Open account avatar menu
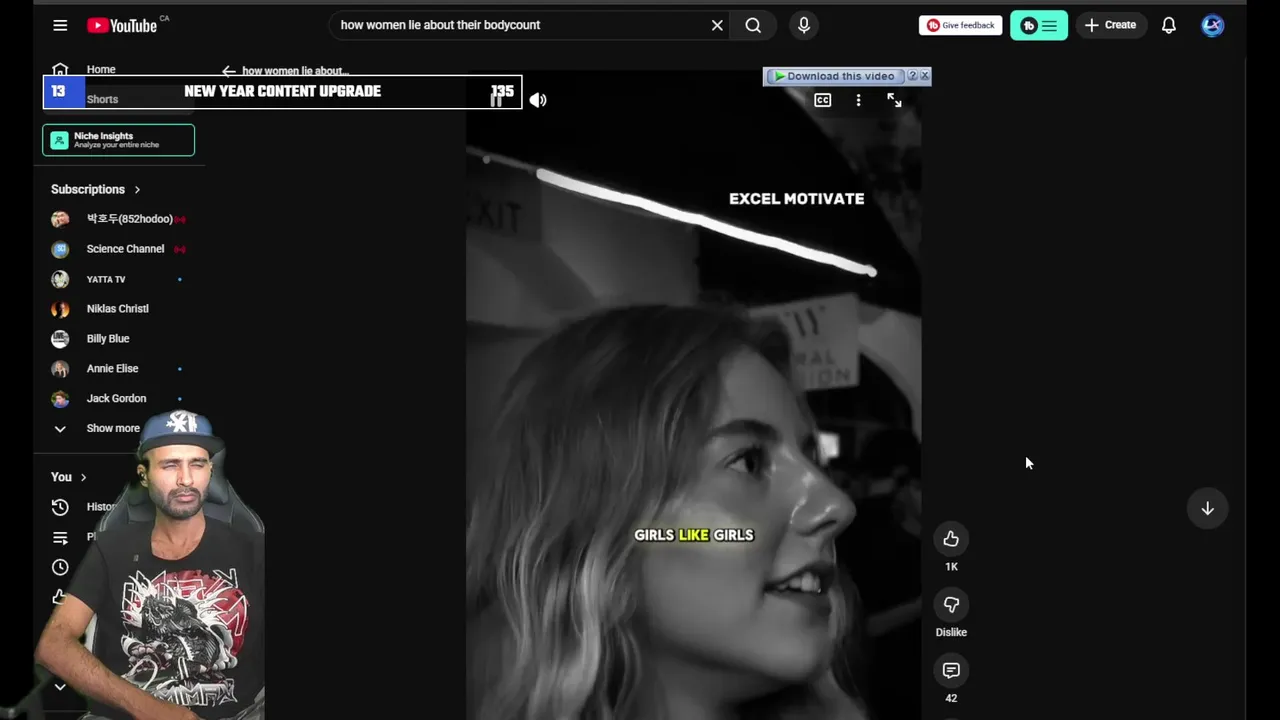Viewport: 1280px width, 720px height. (x=1213, y=25)
